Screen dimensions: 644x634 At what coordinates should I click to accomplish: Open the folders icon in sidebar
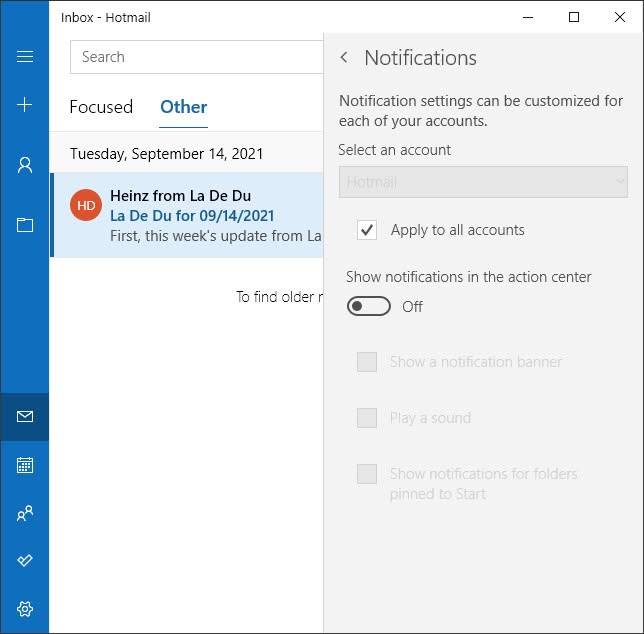25,225
